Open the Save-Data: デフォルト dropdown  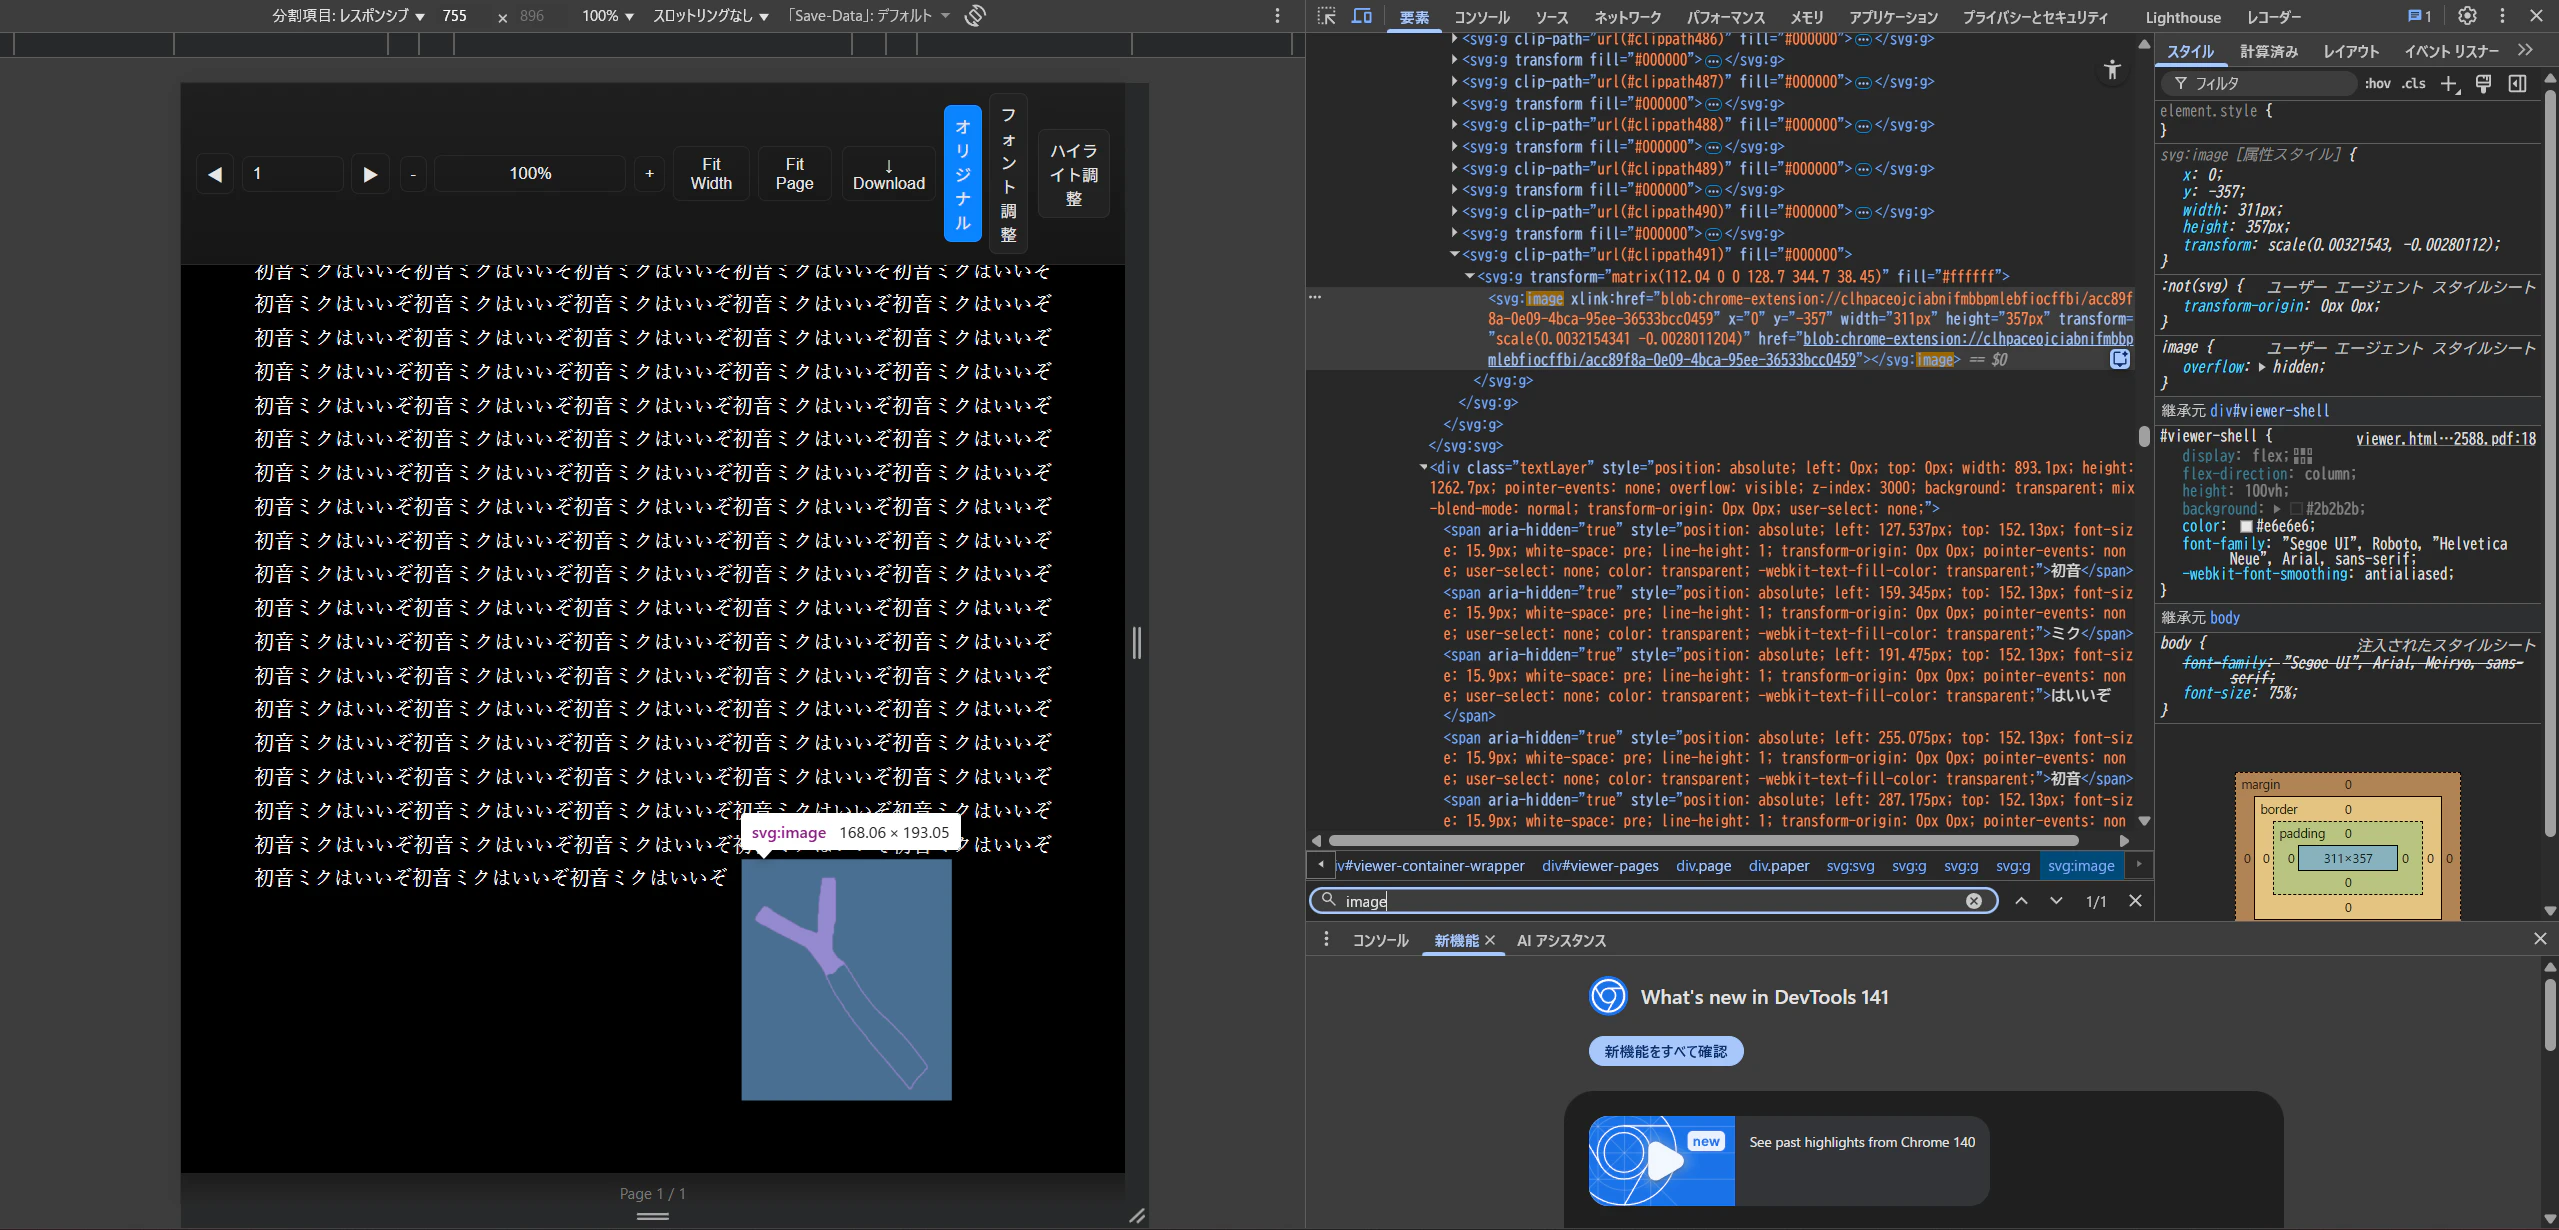coord(868,16)
